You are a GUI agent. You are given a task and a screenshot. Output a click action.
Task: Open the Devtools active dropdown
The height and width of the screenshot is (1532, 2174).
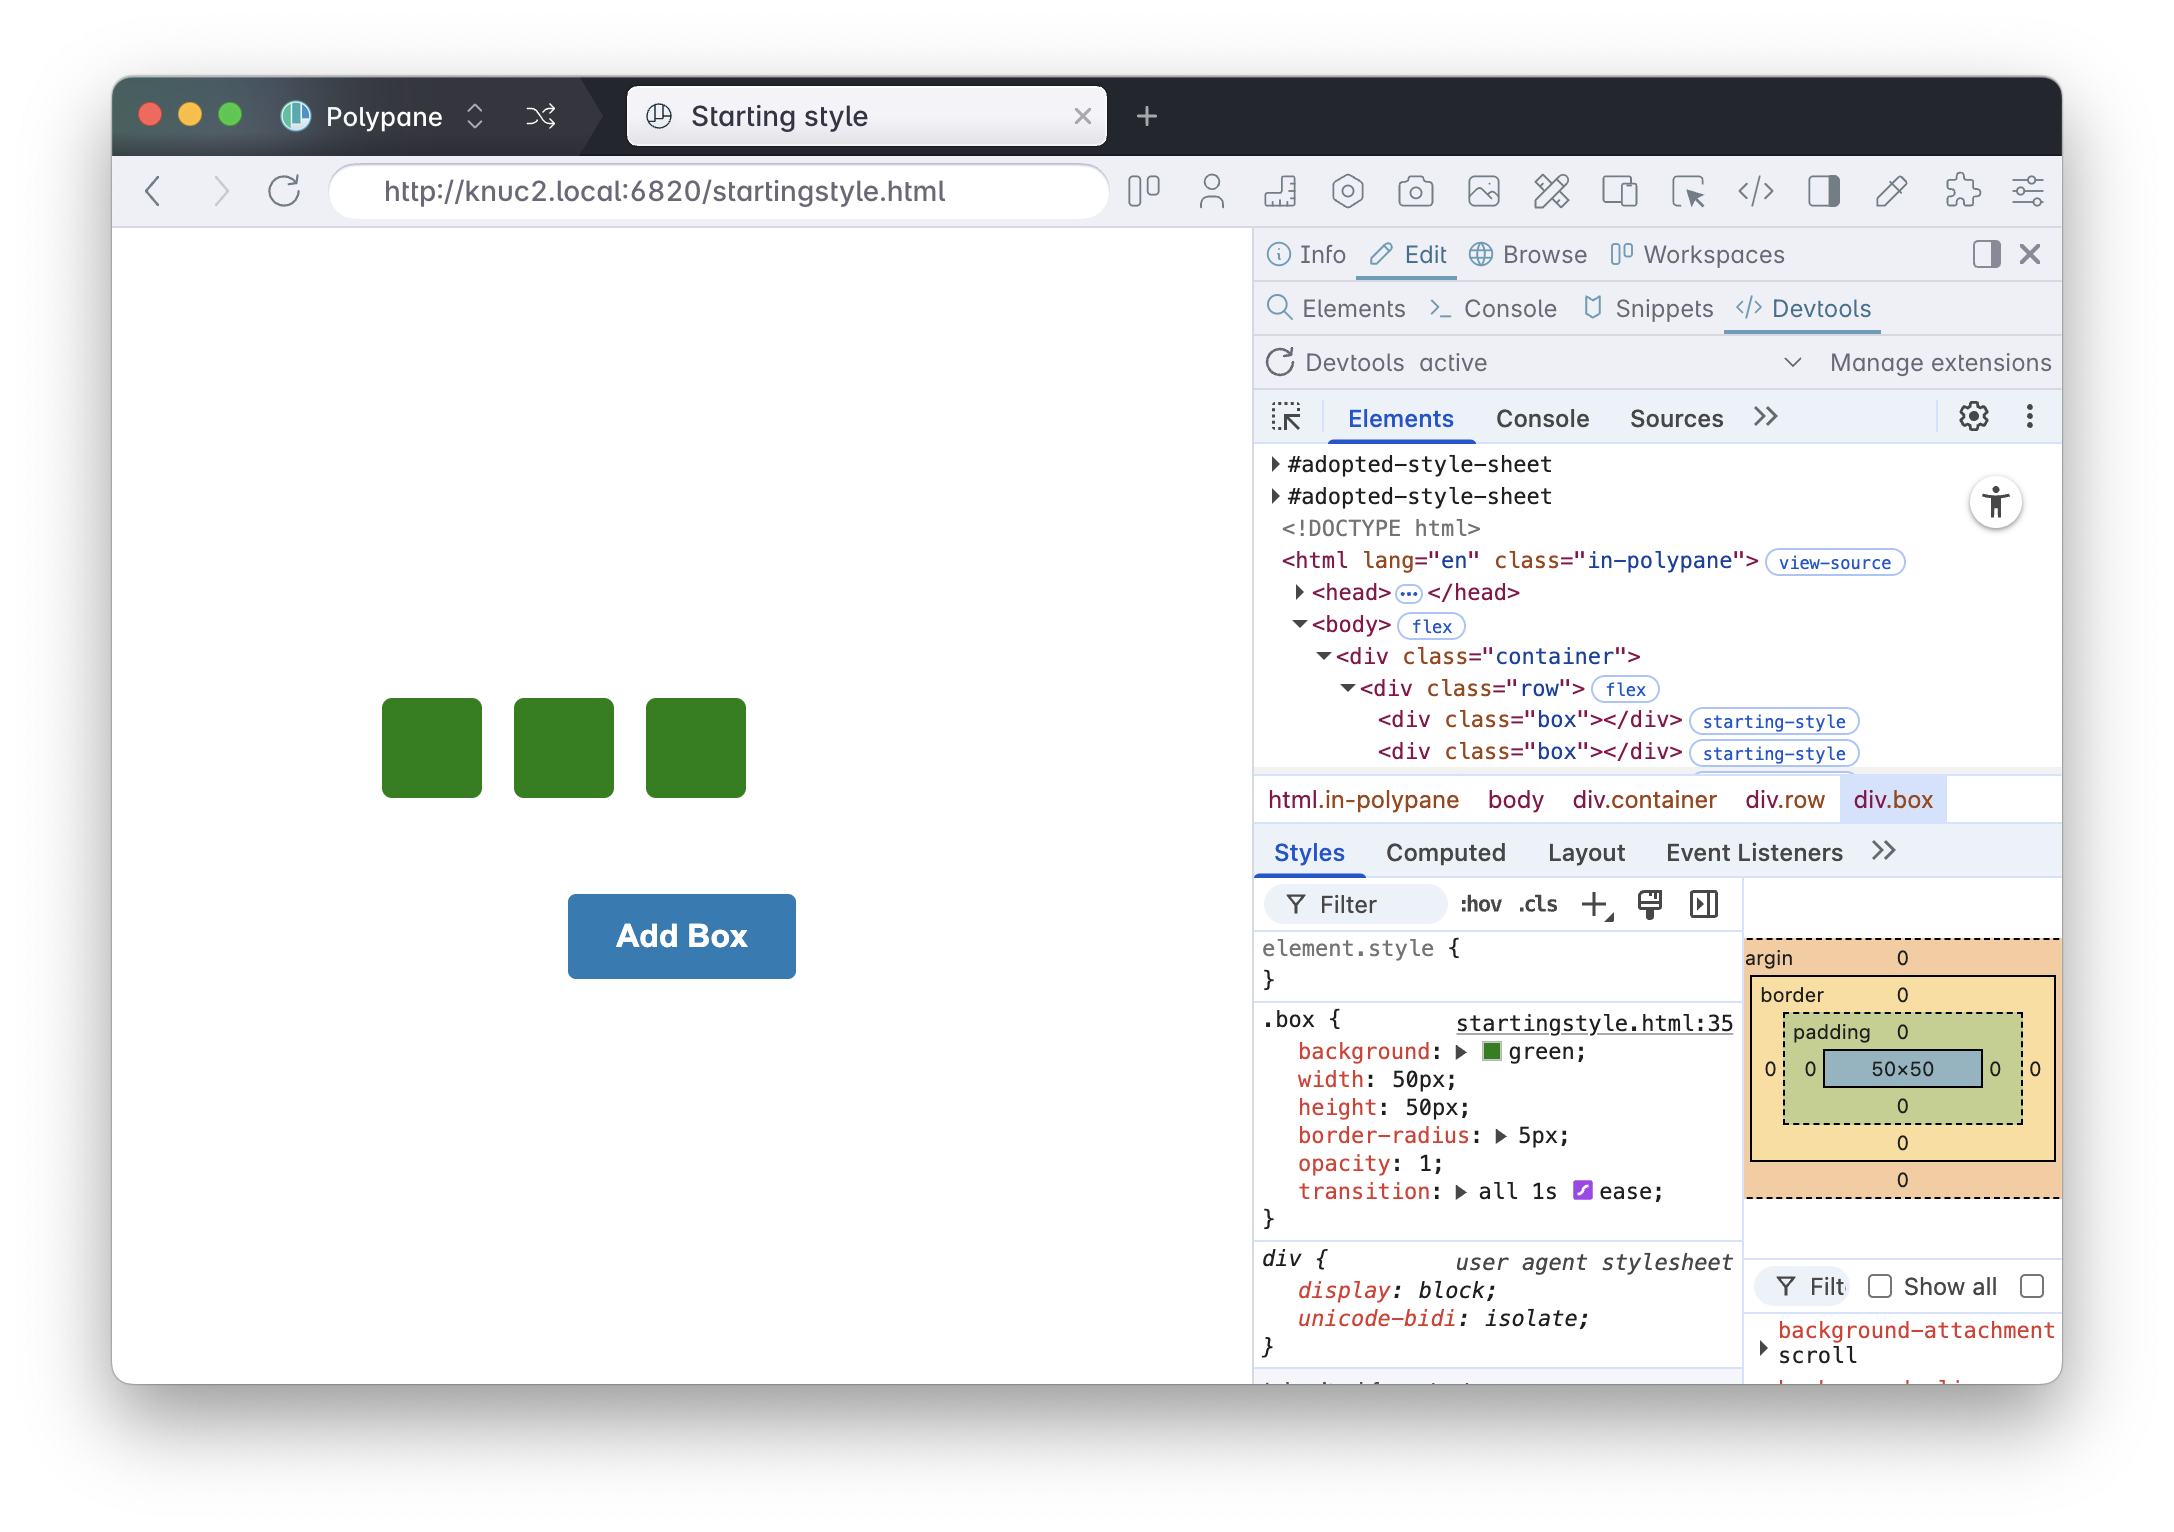(x=1791, y=362)
